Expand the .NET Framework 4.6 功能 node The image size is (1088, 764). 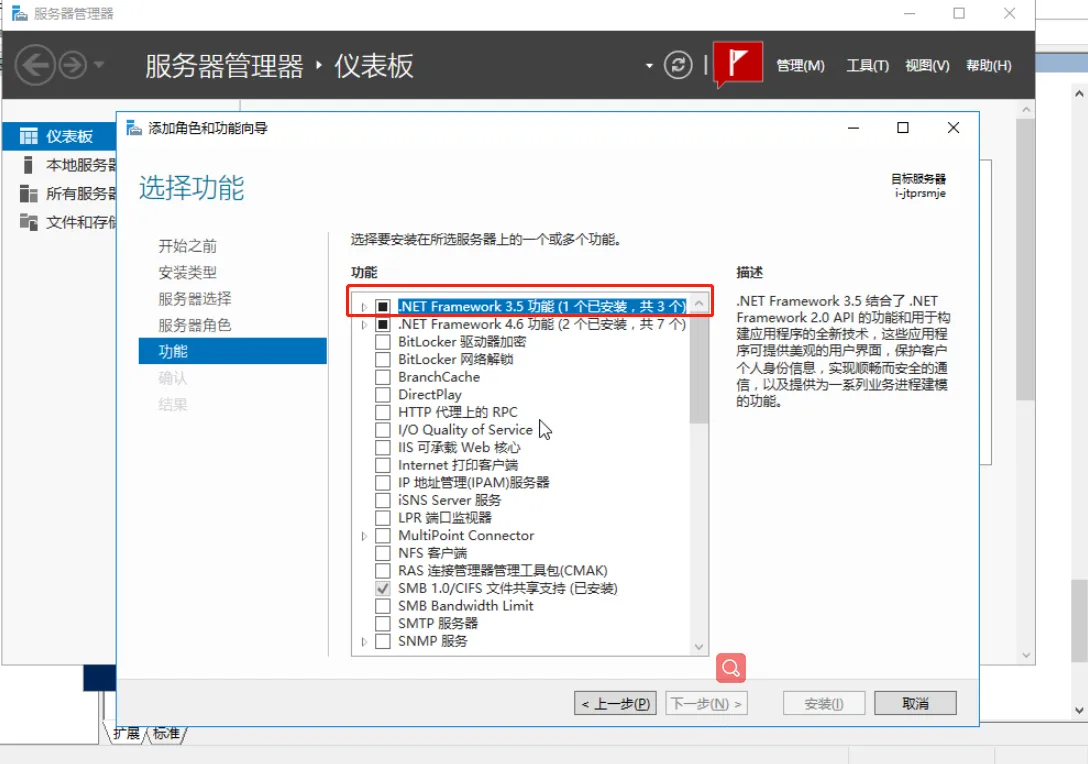[363, 324]
